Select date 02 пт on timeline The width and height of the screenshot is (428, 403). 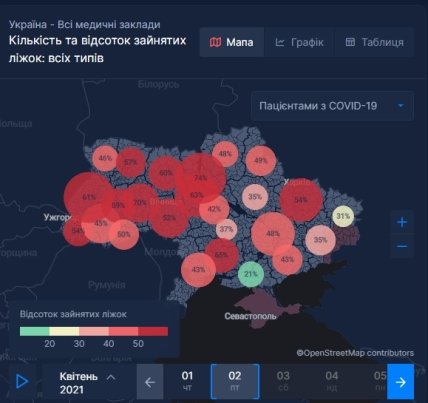[235, 381]
